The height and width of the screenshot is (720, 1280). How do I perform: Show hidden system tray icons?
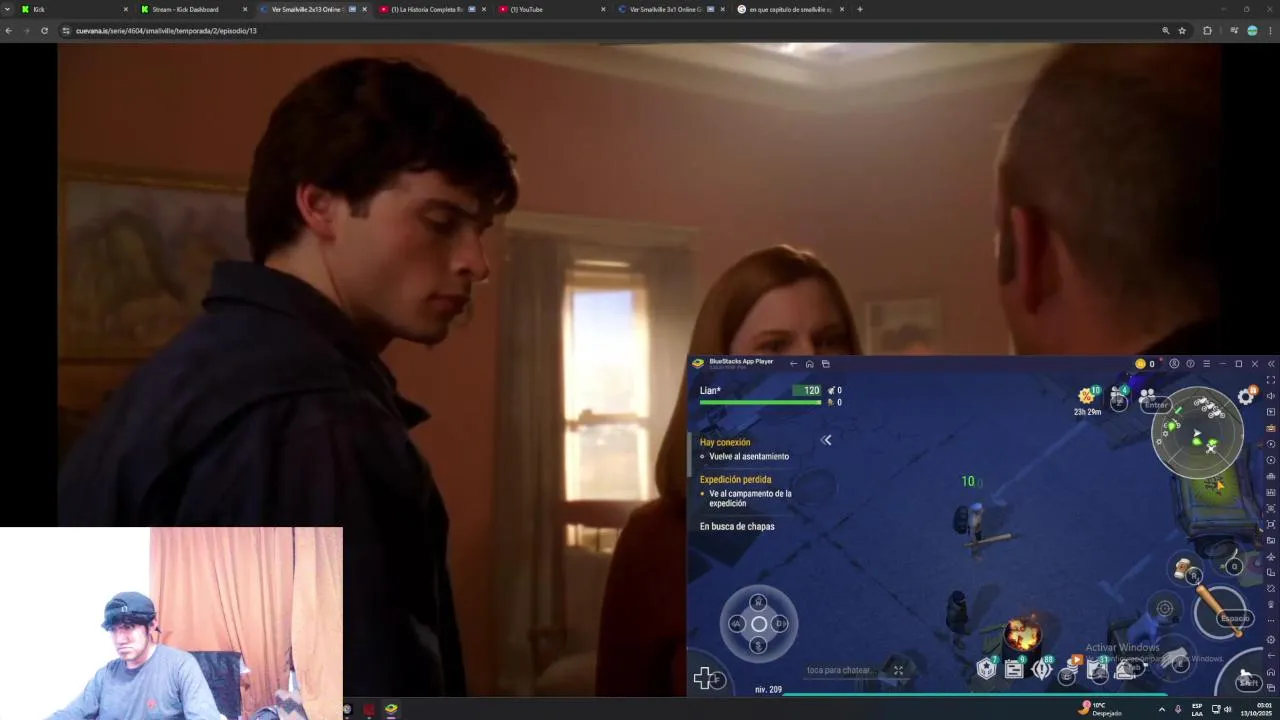1161,709
